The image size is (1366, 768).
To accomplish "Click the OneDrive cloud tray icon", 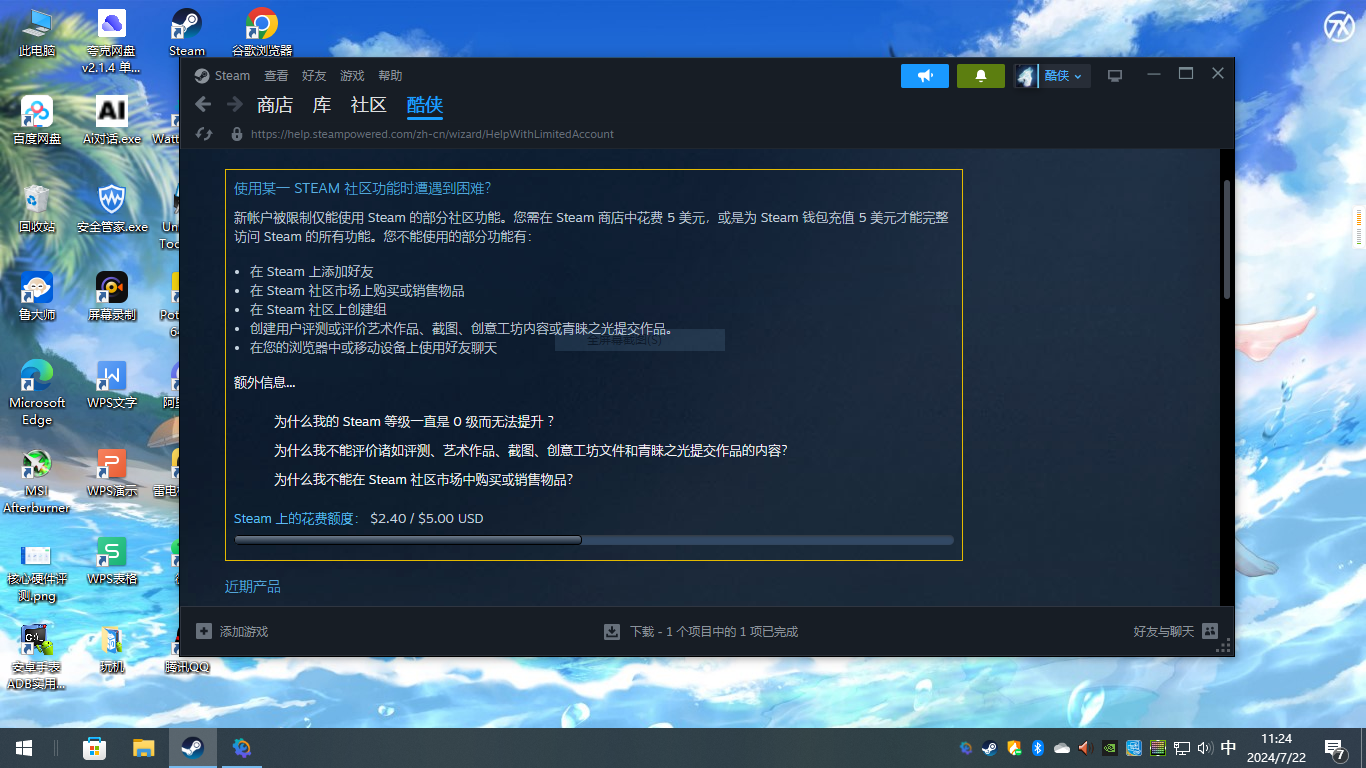I will (x=1062, y=748).
